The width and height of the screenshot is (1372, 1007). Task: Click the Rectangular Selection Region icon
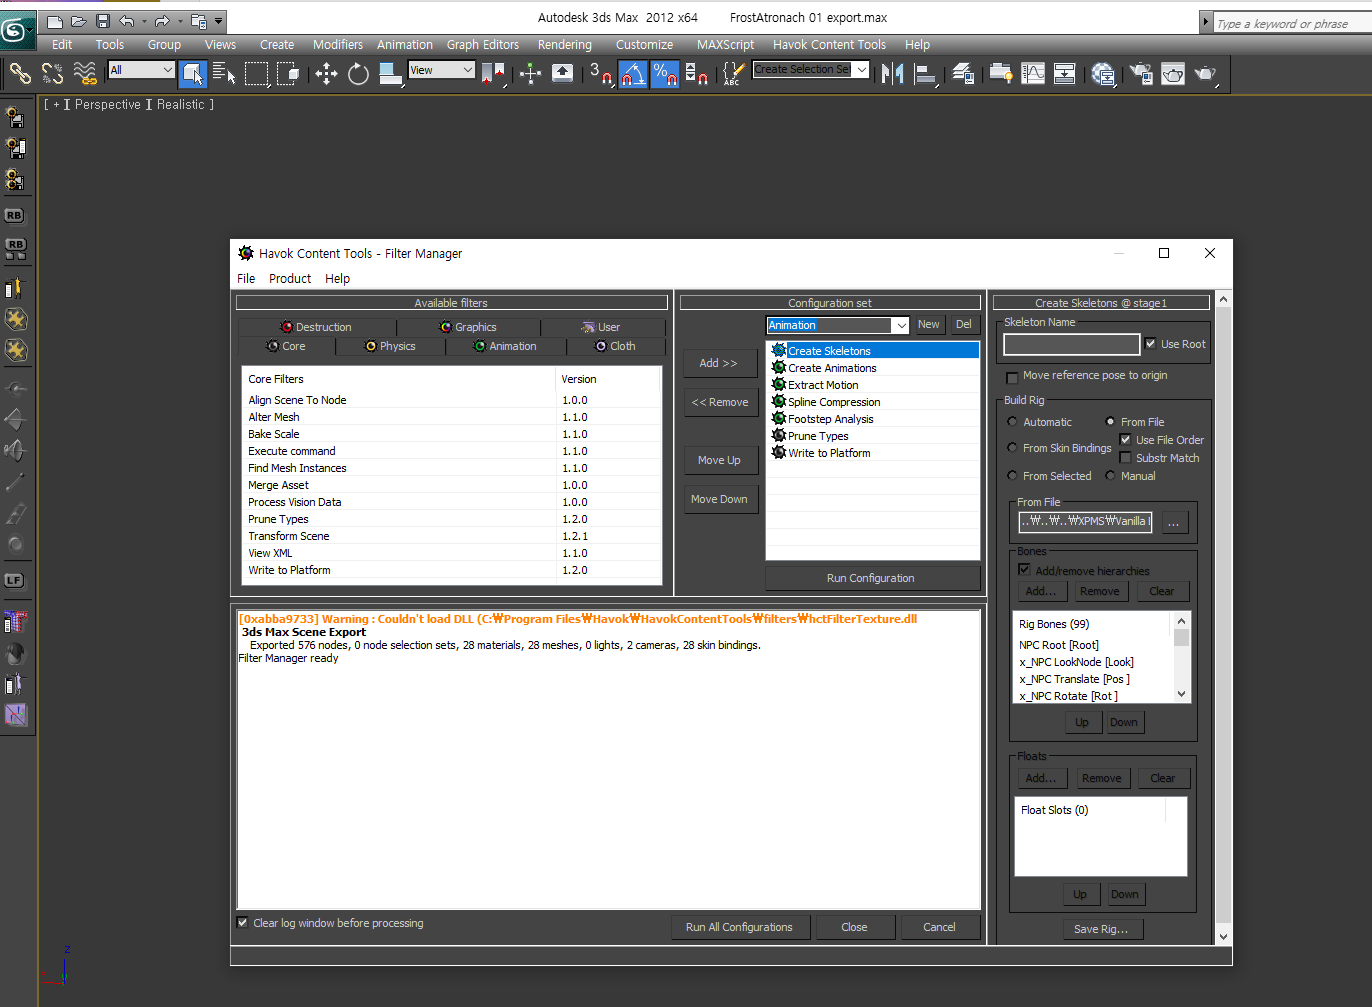coord(257,73)
